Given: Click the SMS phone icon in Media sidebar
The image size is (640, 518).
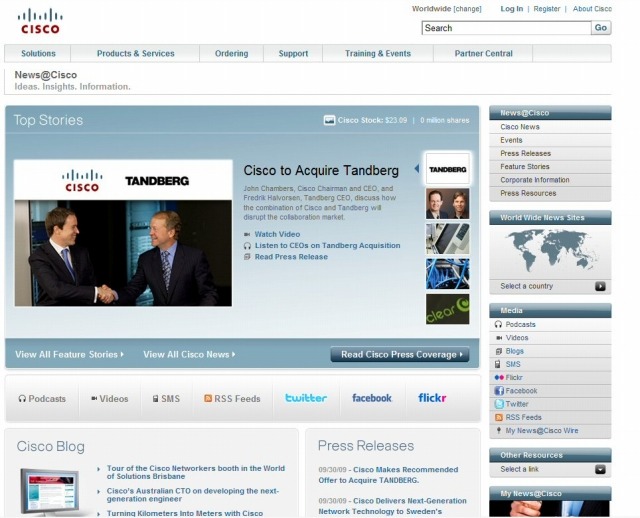Looking at the screenshot, I should click(x=498, y=364).
